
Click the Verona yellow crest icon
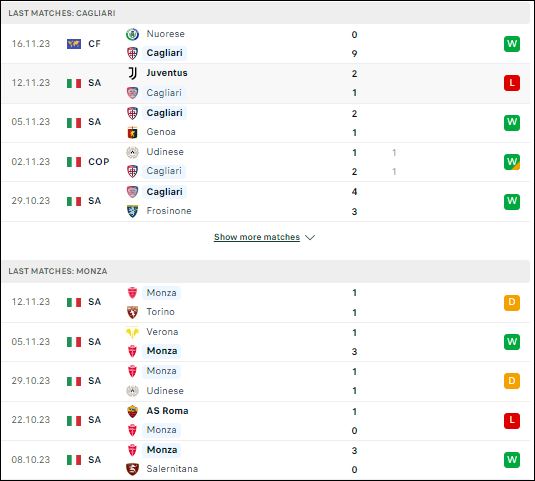coord(132,333)
